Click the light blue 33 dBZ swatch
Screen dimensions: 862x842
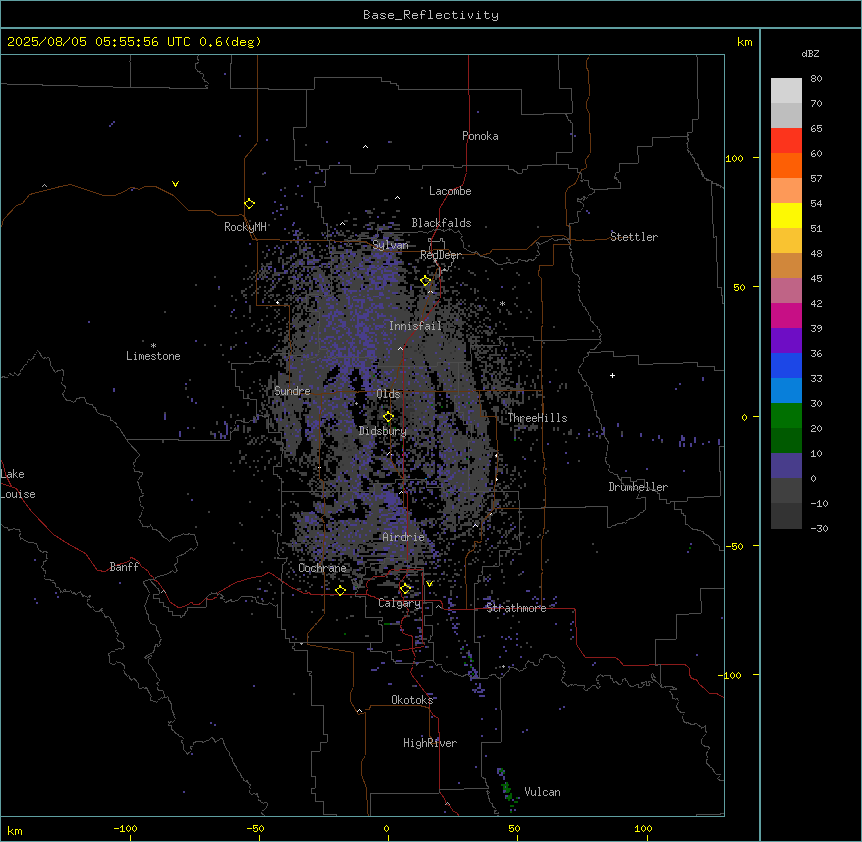pos(786,390)
